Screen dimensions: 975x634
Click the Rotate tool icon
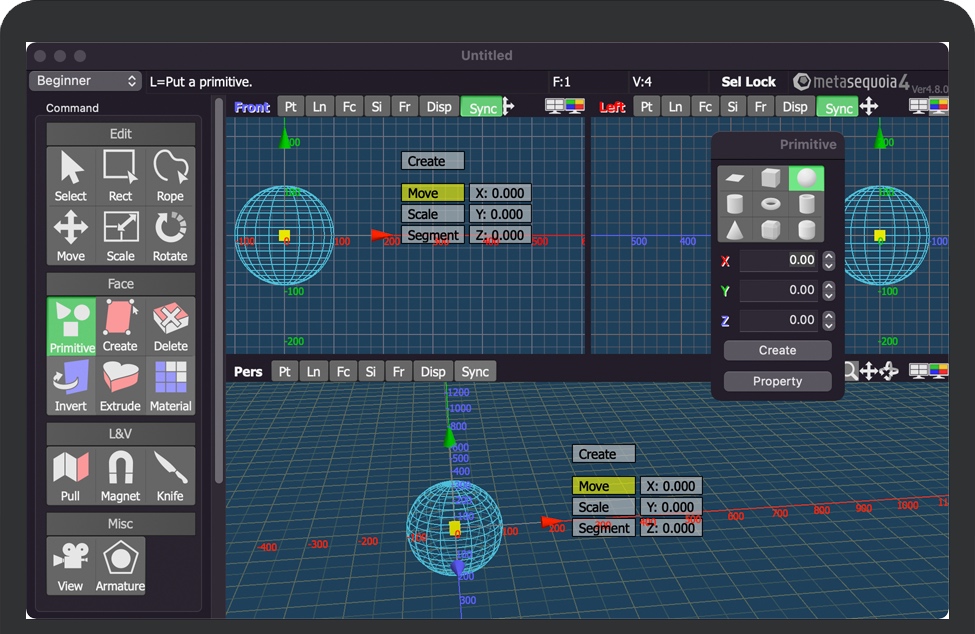tap(170, 235)
